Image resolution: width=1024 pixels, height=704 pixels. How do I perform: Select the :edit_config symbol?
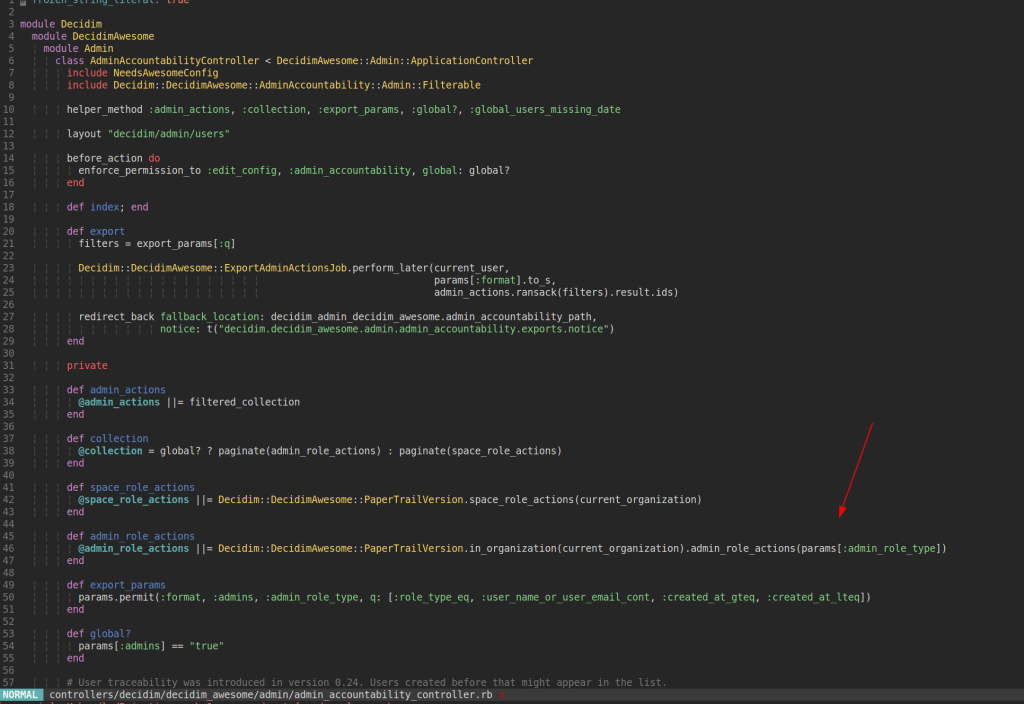(242, 170)
